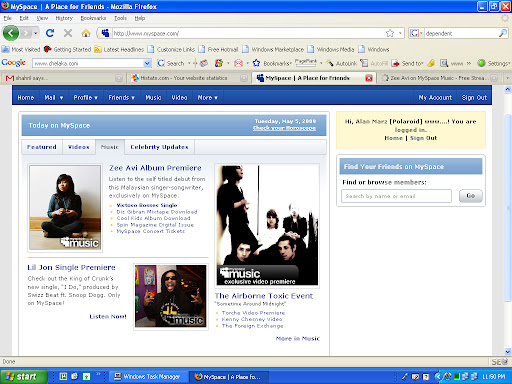Click the taskbar clock
512x384 pixels.
click(x=493, y=377)
